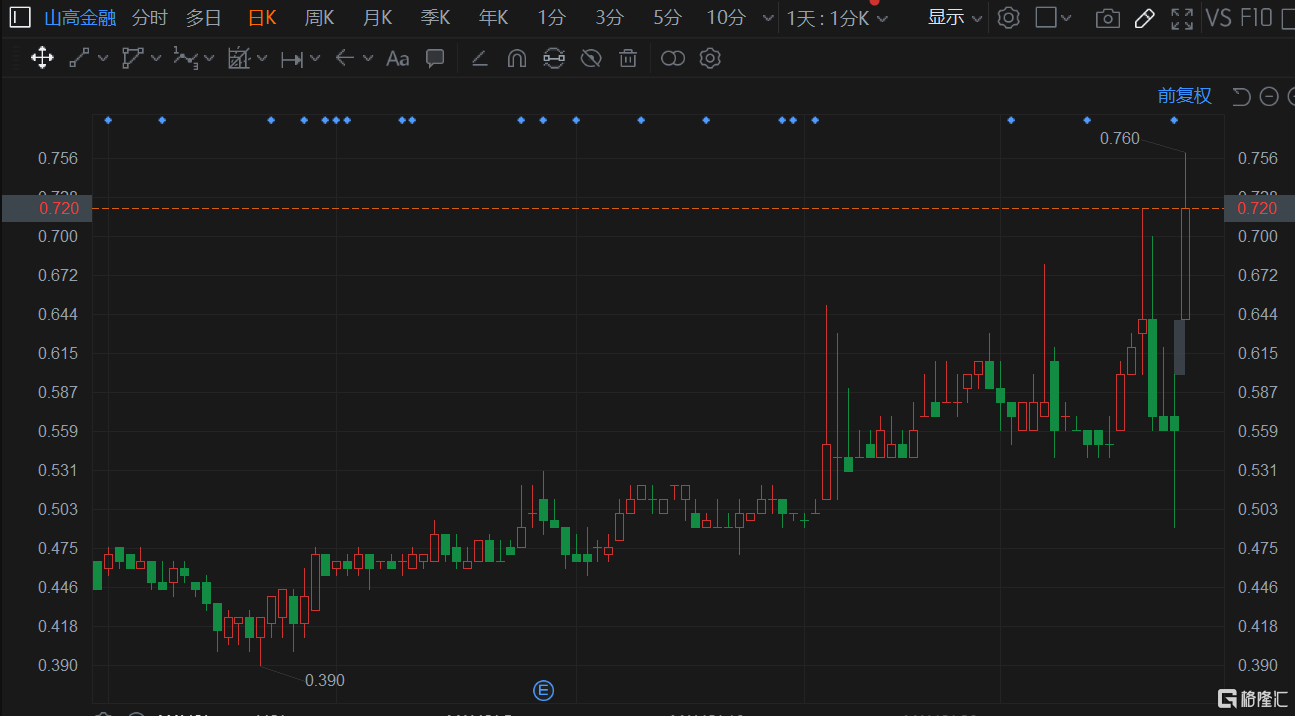Select the magnet snap tool
The height and width of the screenshot is (716, 1295).
pyautogui.click(x=517, y=58)
